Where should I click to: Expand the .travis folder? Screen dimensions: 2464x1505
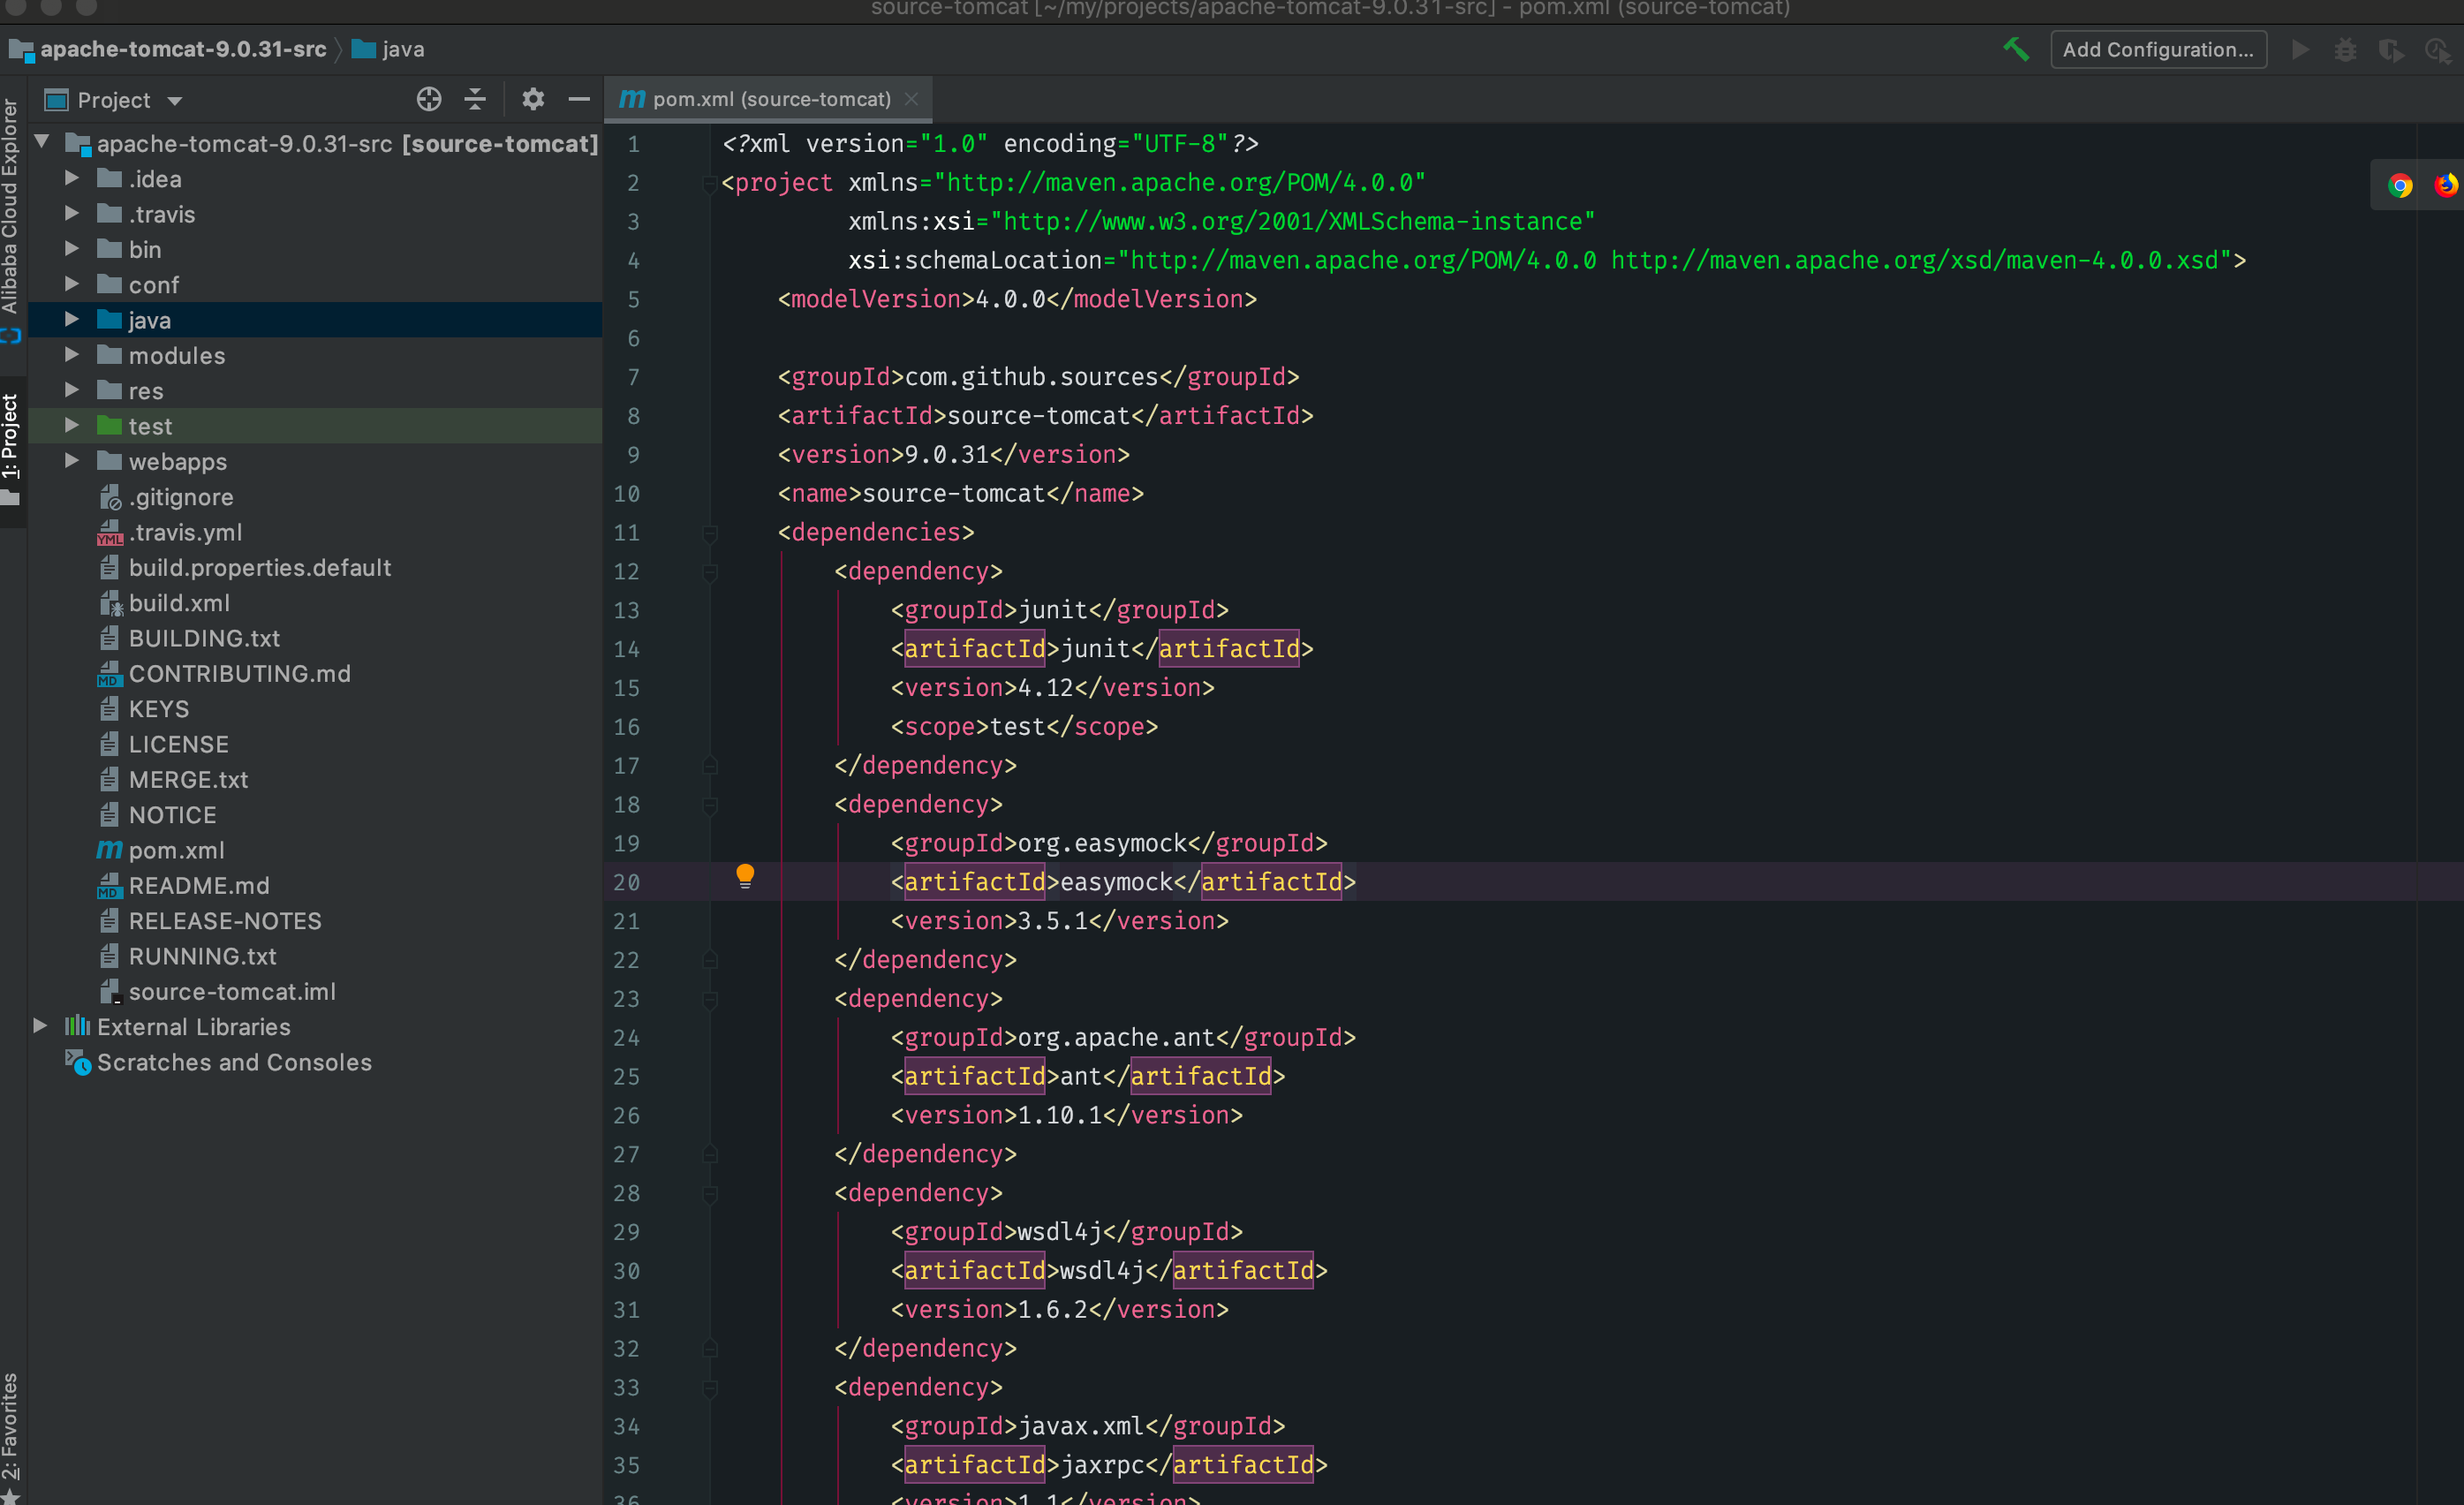pos(72,213)
